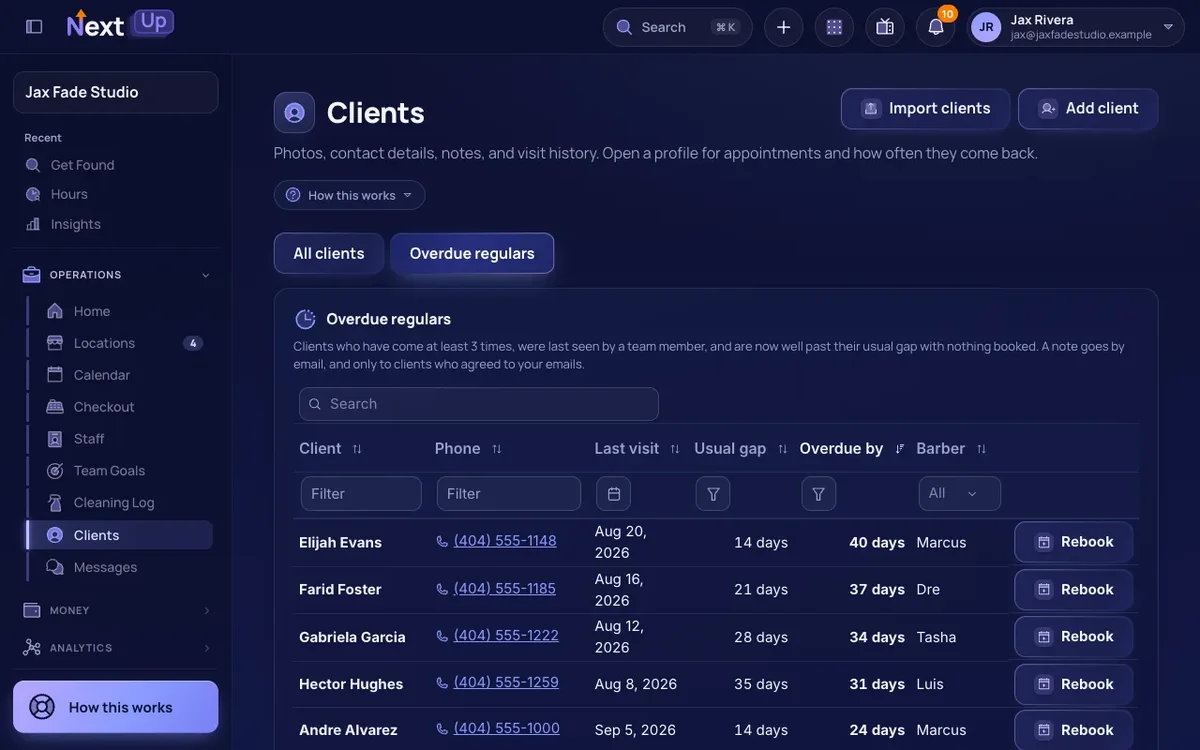1200x750 pixels.
Task: Click the Analytics section icon
Action: click(32, 648)
